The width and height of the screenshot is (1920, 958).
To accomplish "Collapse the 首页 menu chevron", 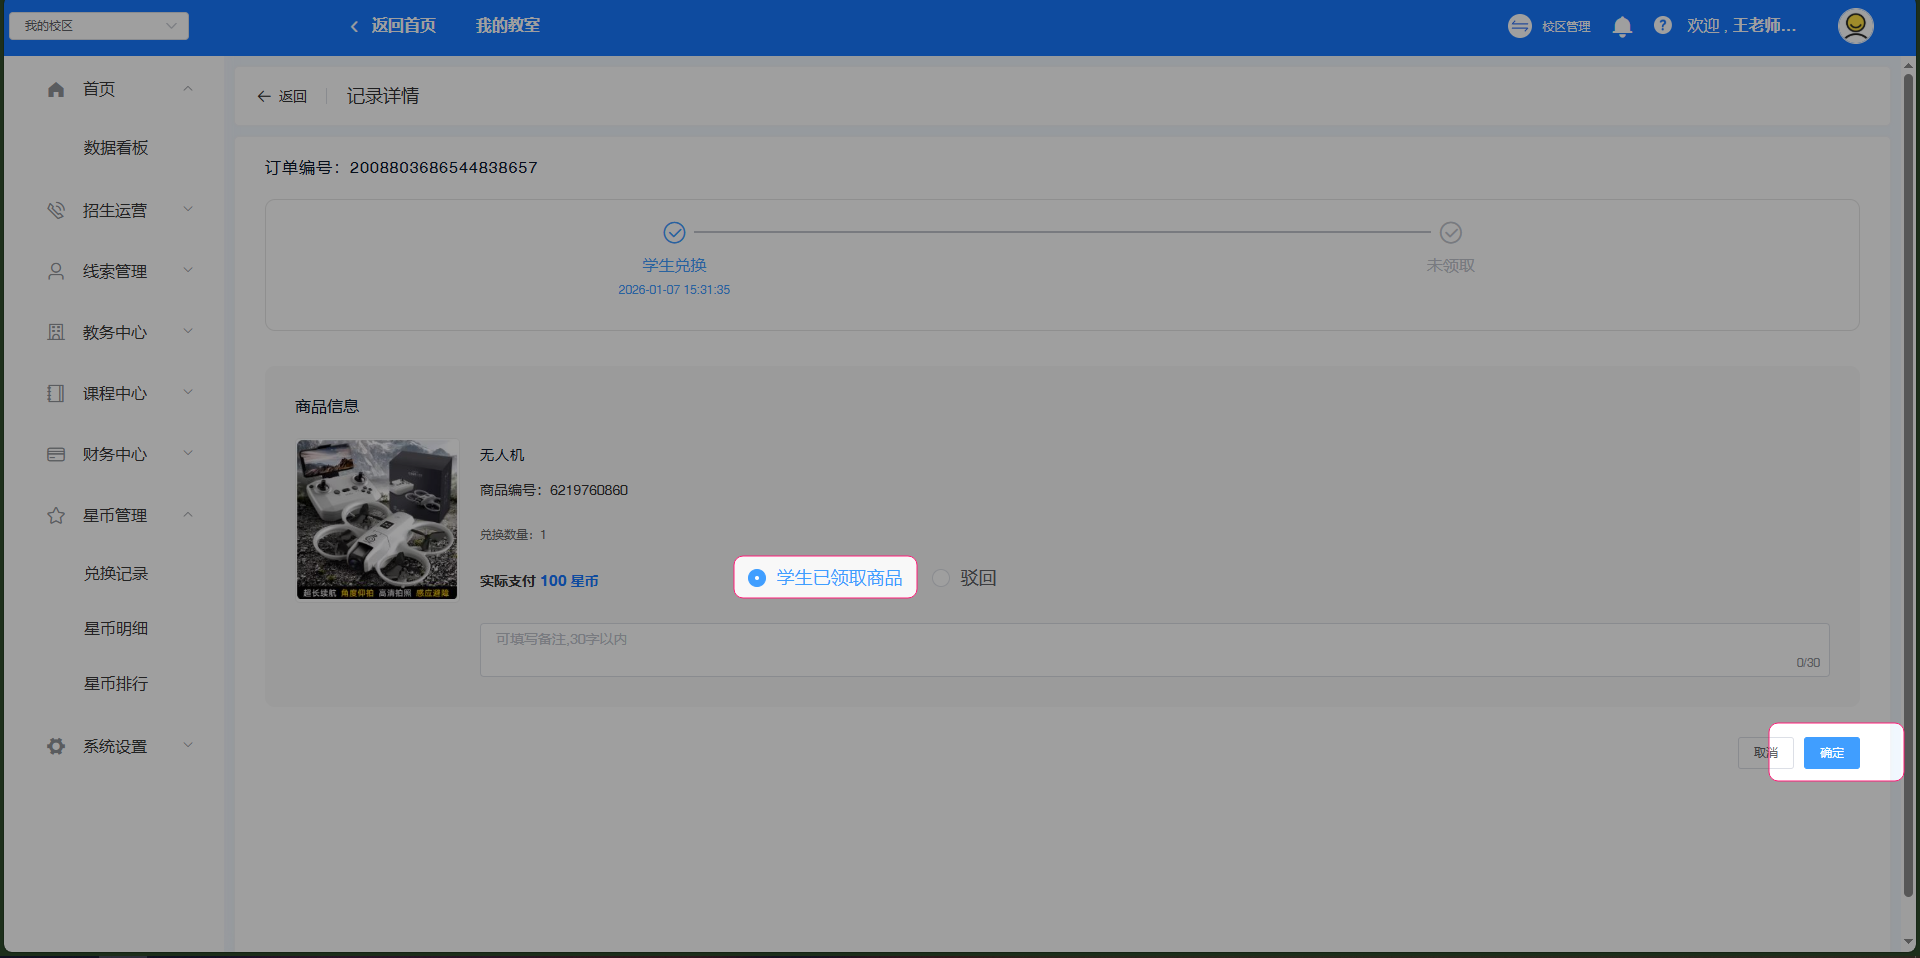I will [x=188, y=89].
